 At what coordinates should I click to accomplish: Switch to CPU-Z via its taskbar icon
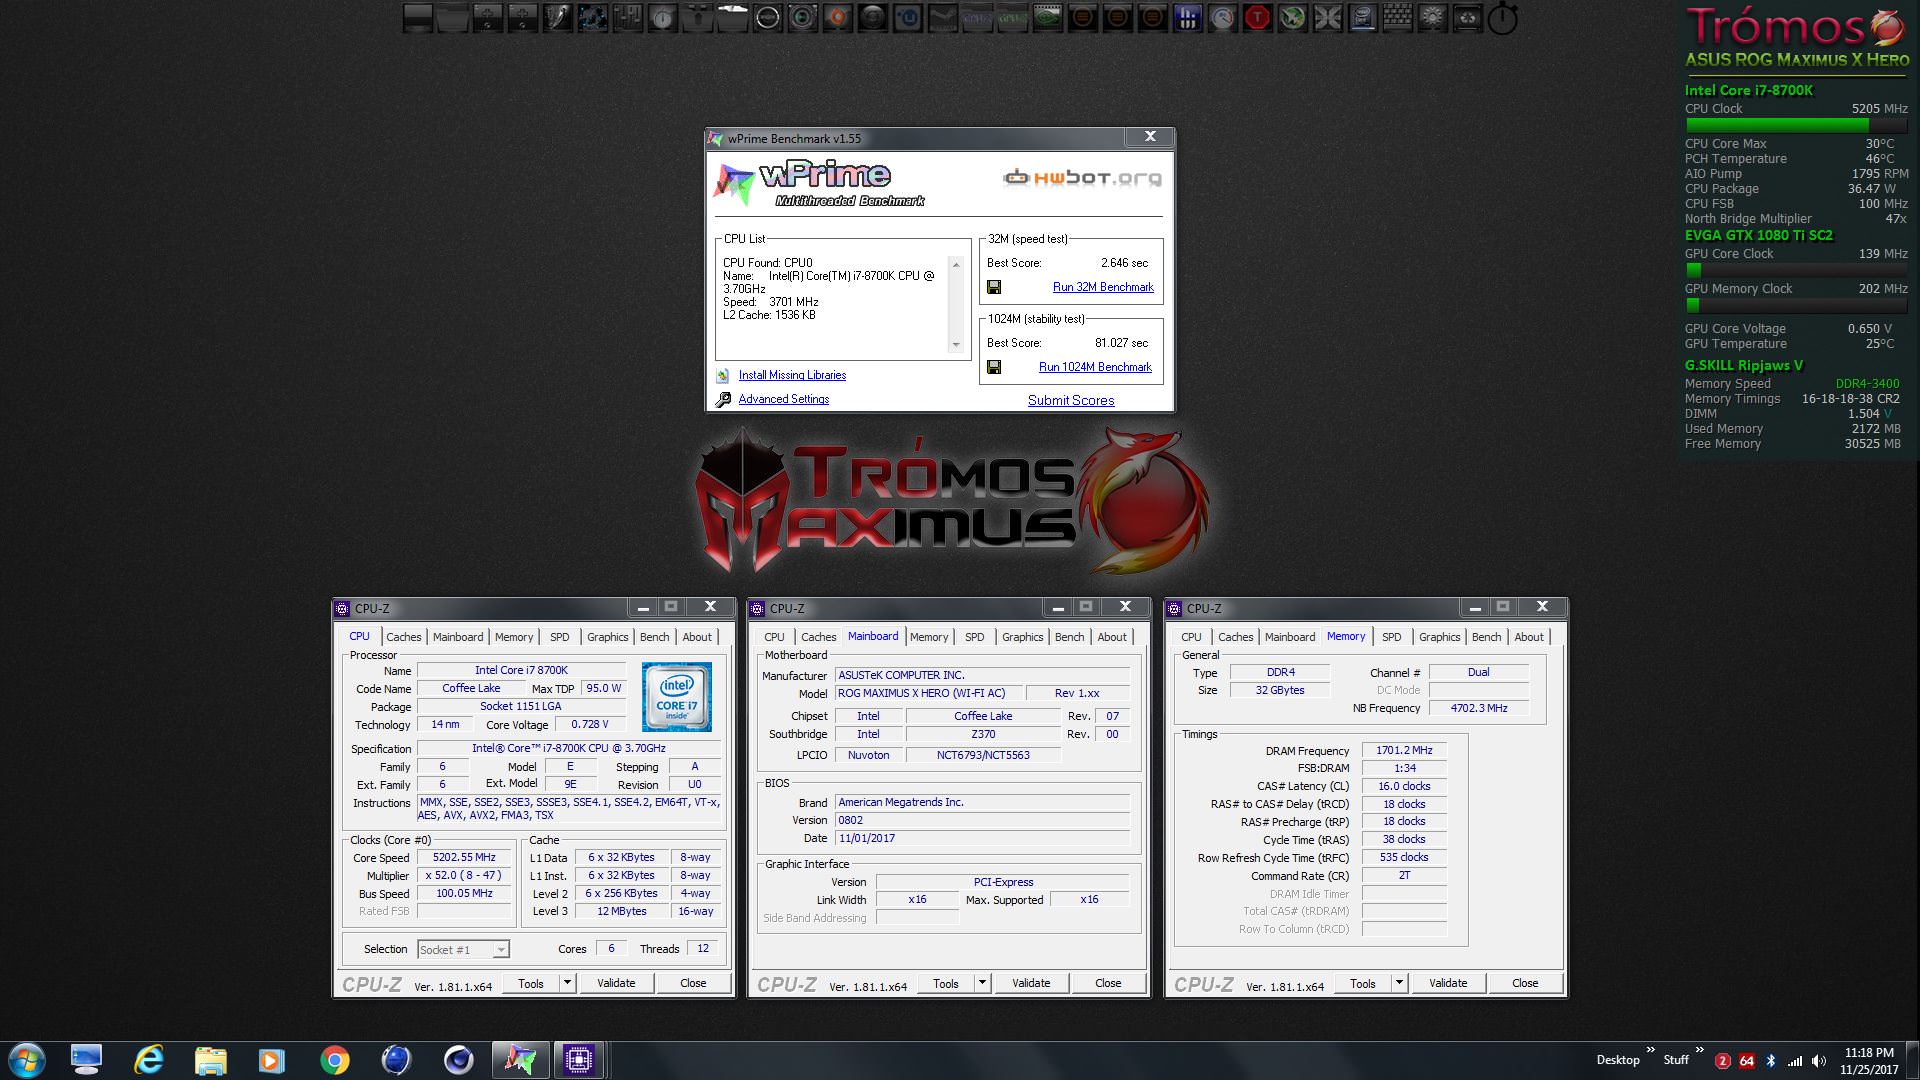point(579,1059)
